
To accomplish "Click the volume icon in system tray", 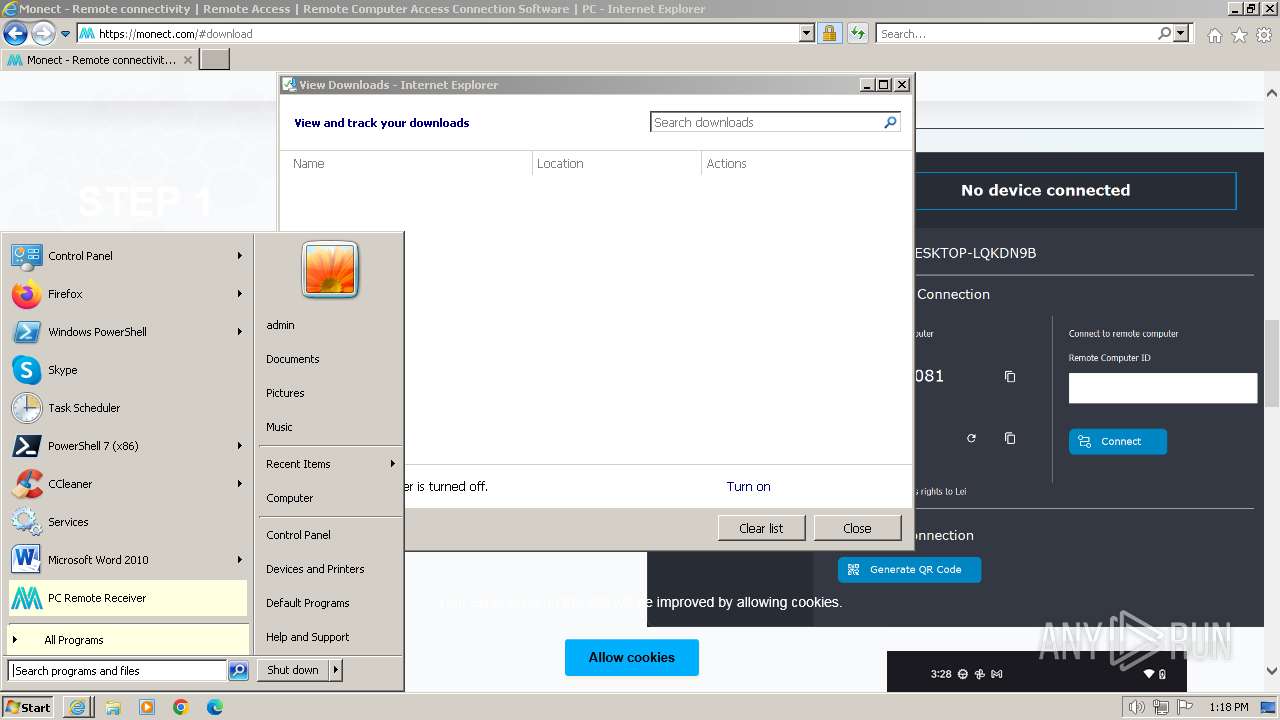I will [x=1137, y=707].
